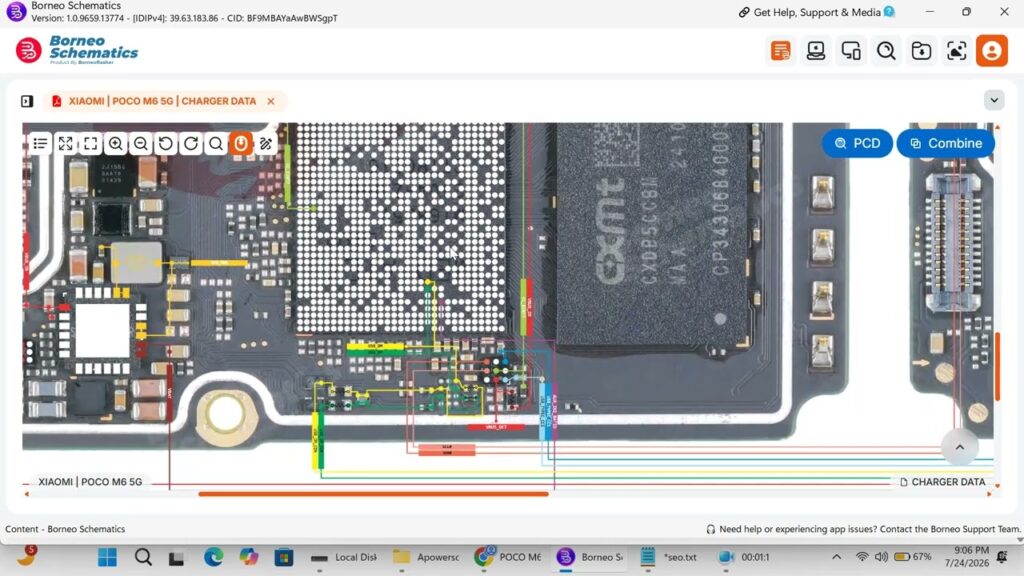Rotate the board view clockwise
The width and height of the screenshot is (1024, 576).
click(x=191, y=144)
